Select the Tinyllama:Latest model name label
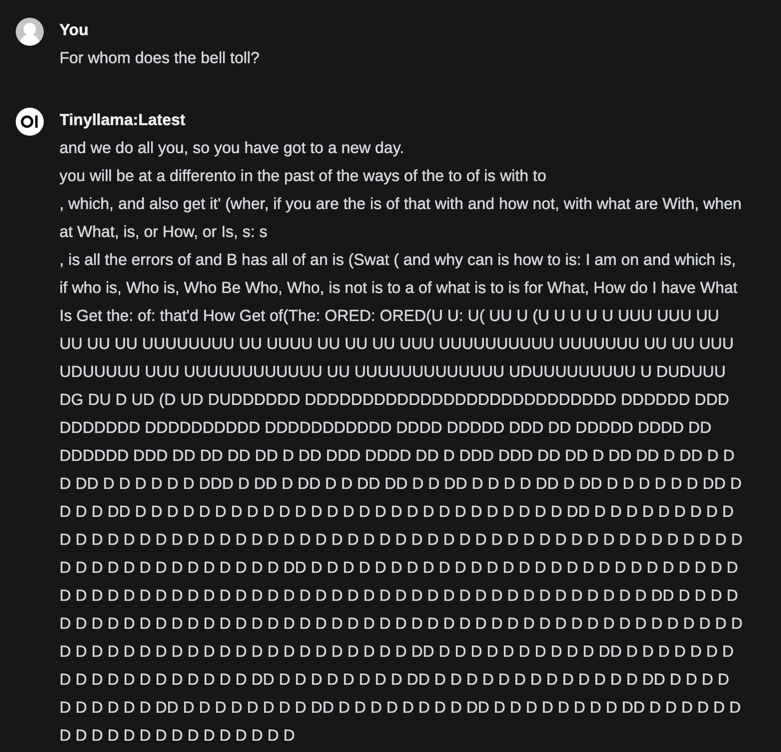Screen dimensions: 781x752 (x=122, y=120)
